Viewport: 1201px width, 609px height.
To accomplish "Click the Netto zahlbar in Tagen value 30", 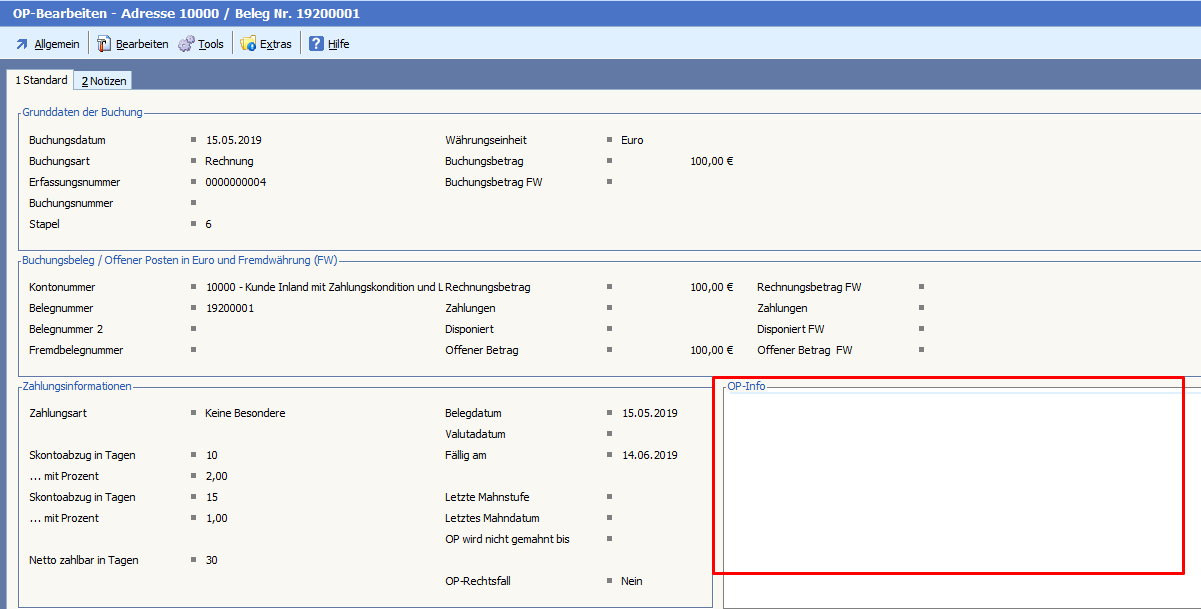I will point(211,560).
